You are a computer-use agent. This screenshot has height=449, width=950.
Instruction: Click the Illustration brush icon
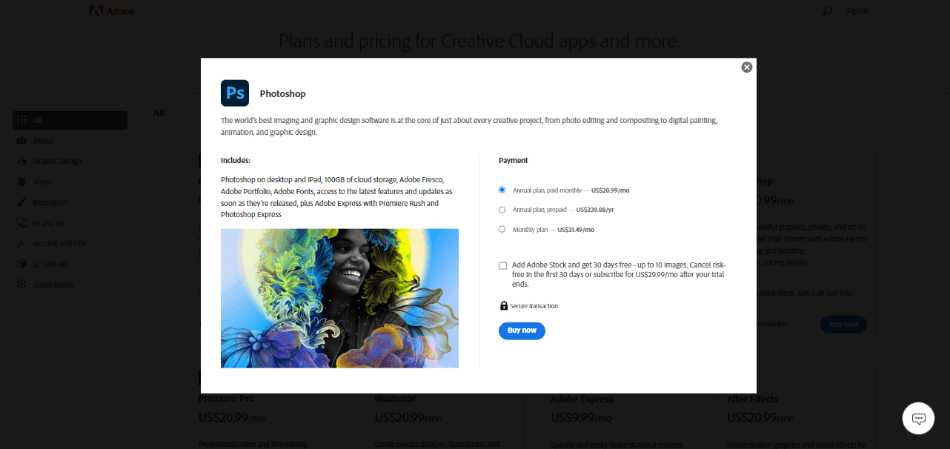click(22, 202)
